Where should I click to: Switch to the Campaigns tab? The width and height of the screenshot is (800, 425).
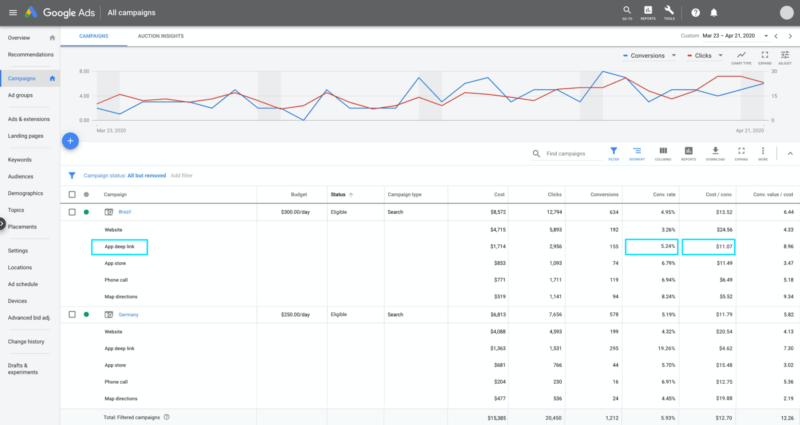click(x=94, y=36)
